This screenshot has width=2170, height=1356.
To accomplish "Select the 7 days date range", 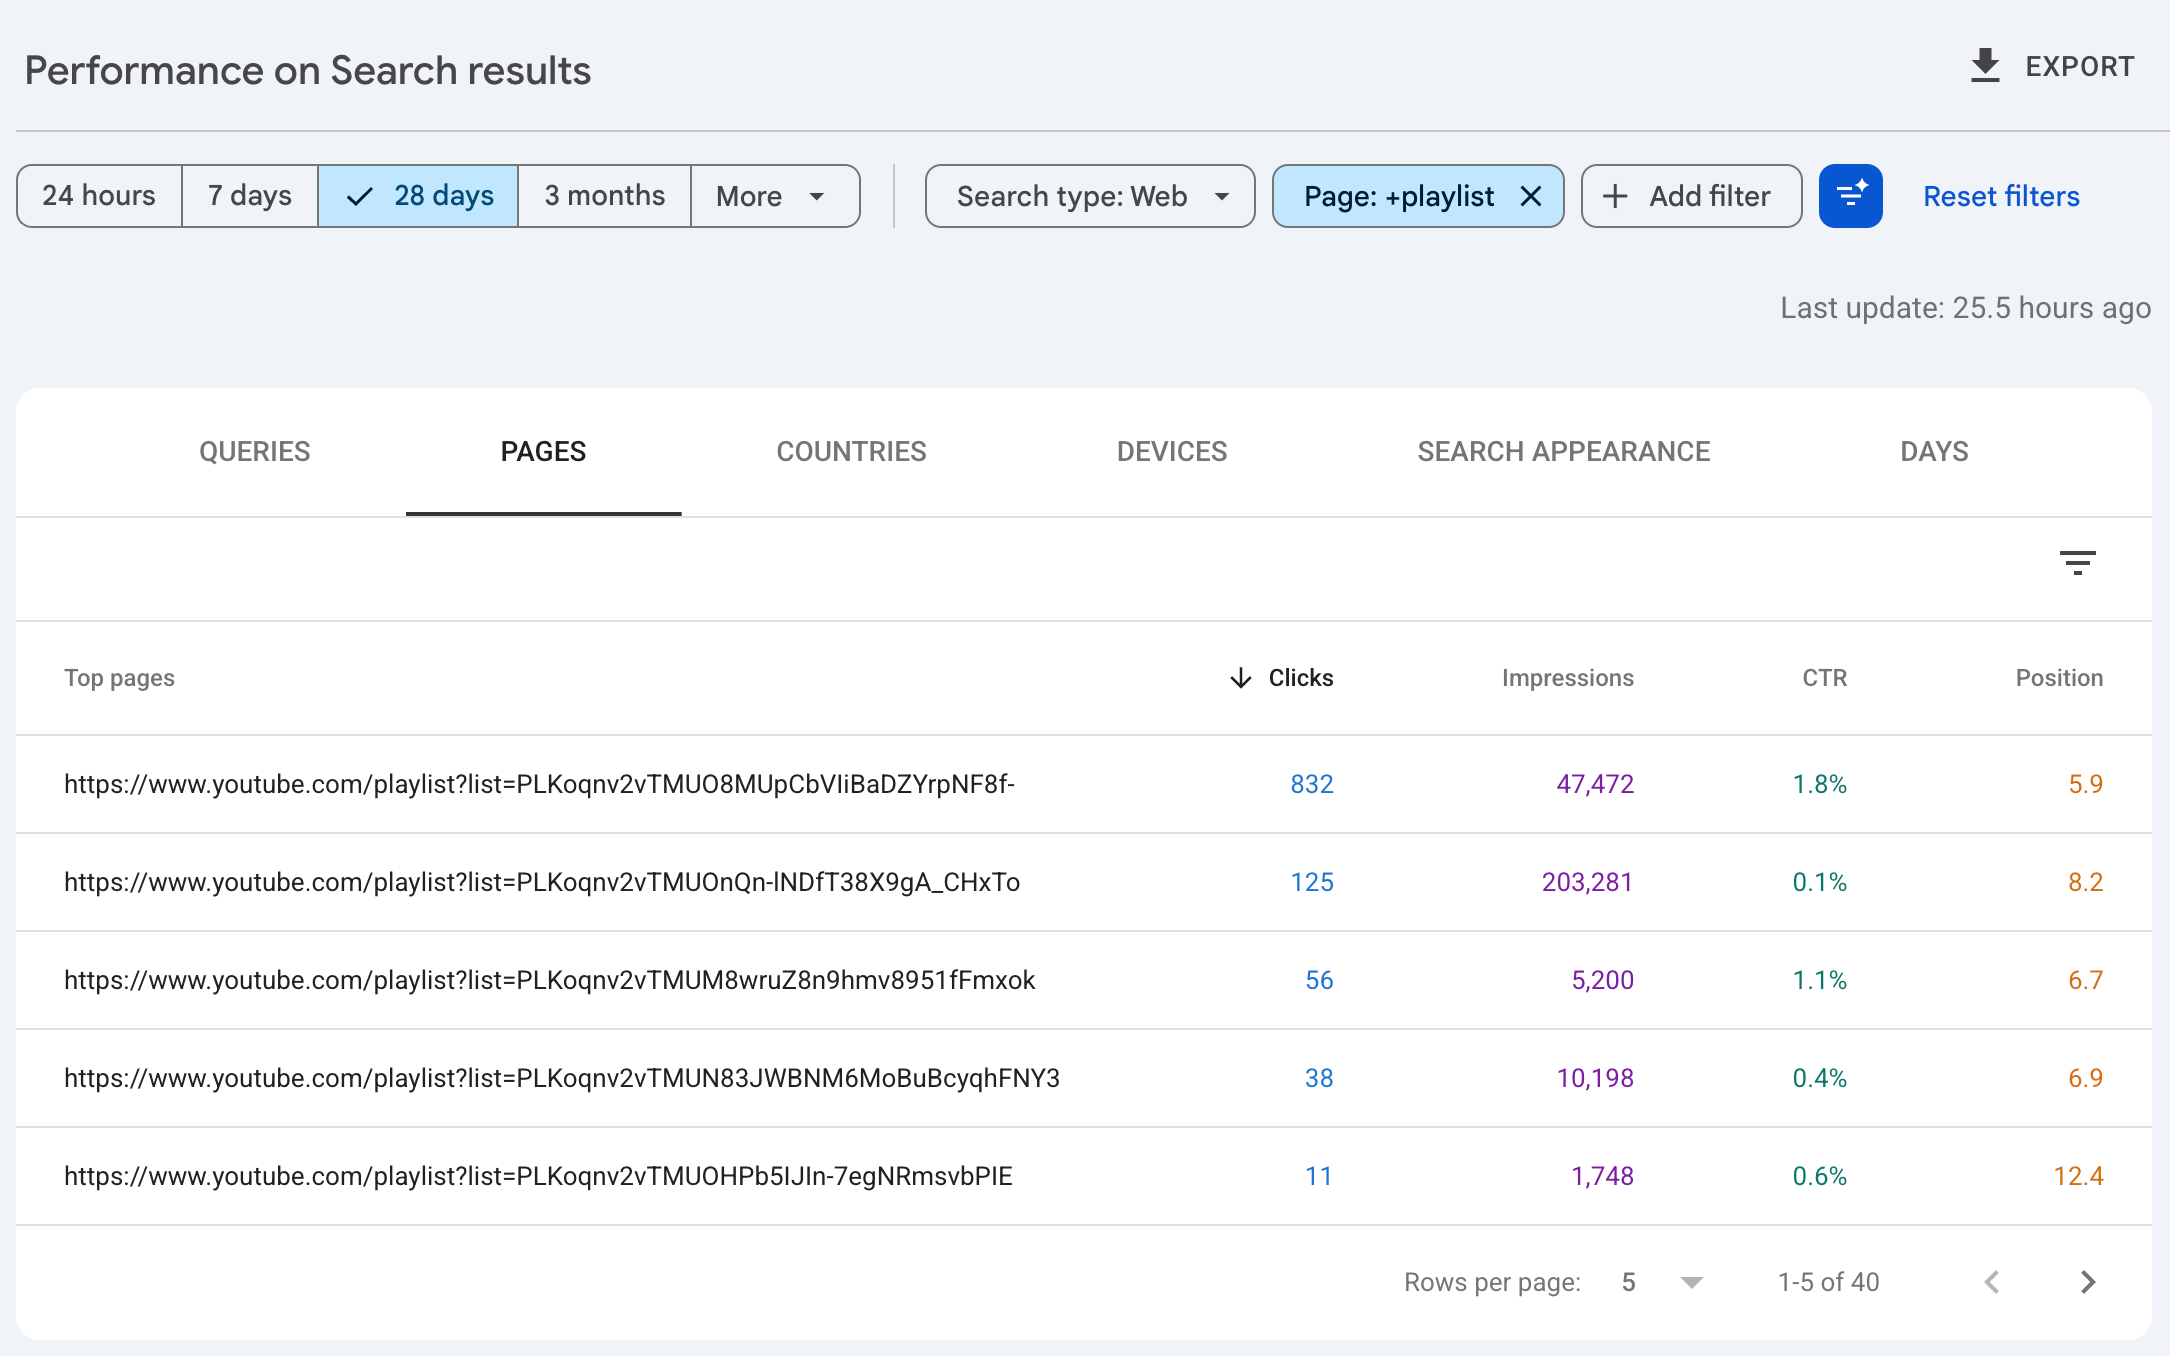I will tap(250, 196).
